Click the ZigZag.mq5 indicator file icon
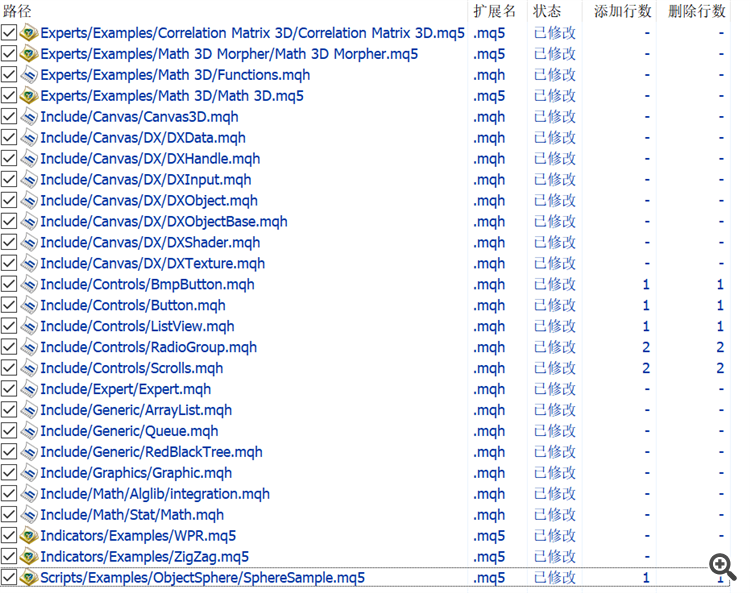 [29, 557]
